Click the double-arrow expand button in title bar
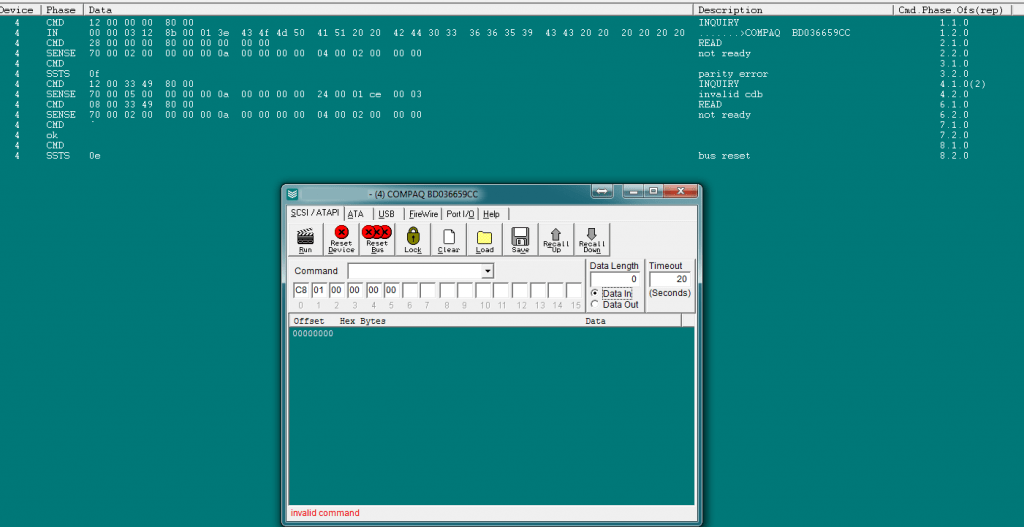The height and width of the screenshot is (527, 1024). point(602,191)
